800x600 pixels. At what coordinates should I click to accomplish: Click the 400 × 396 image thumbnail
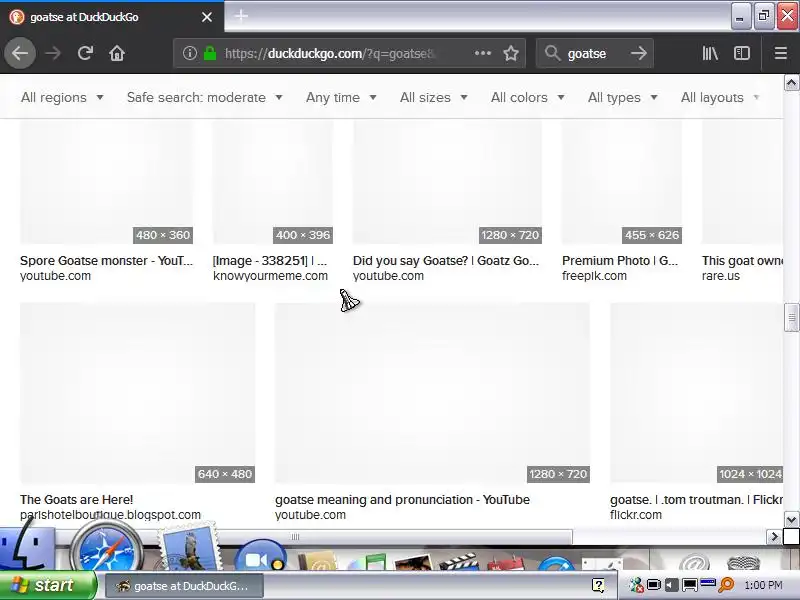[x=272, y=182]
